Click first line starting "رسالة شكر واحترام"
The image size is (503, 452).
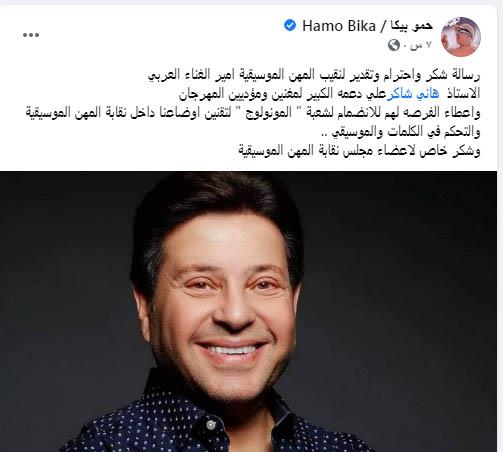click(314, 75)
